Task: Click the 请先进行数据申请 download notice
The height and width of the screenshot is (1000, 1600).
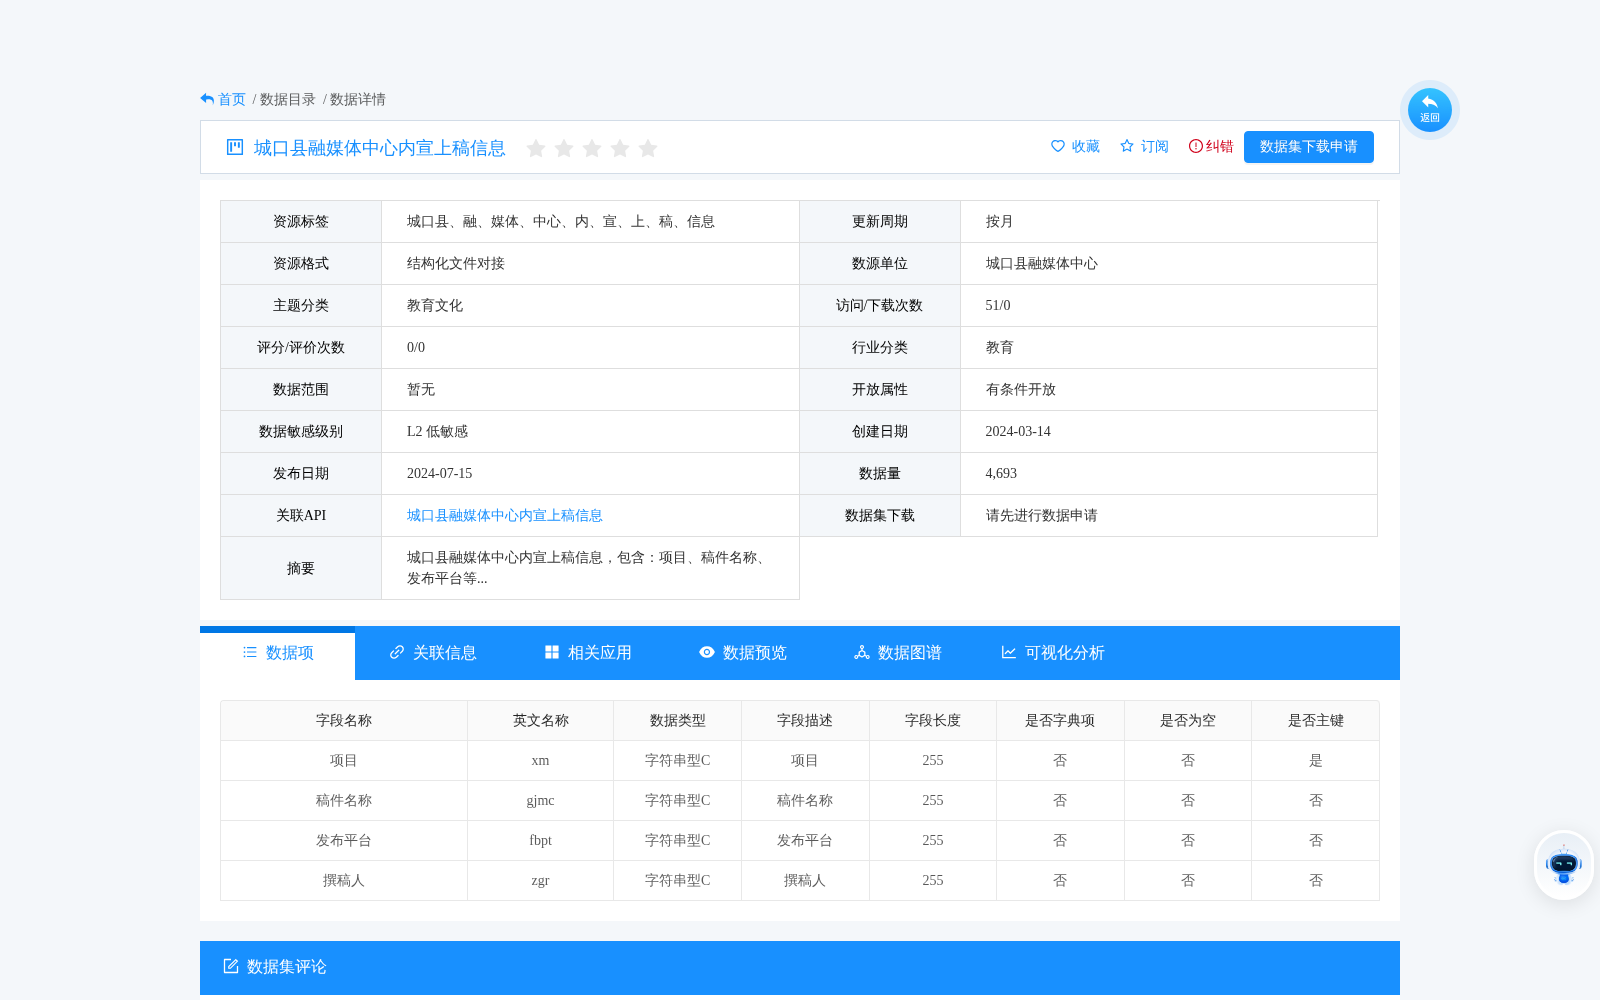Action: point(1042,516)
